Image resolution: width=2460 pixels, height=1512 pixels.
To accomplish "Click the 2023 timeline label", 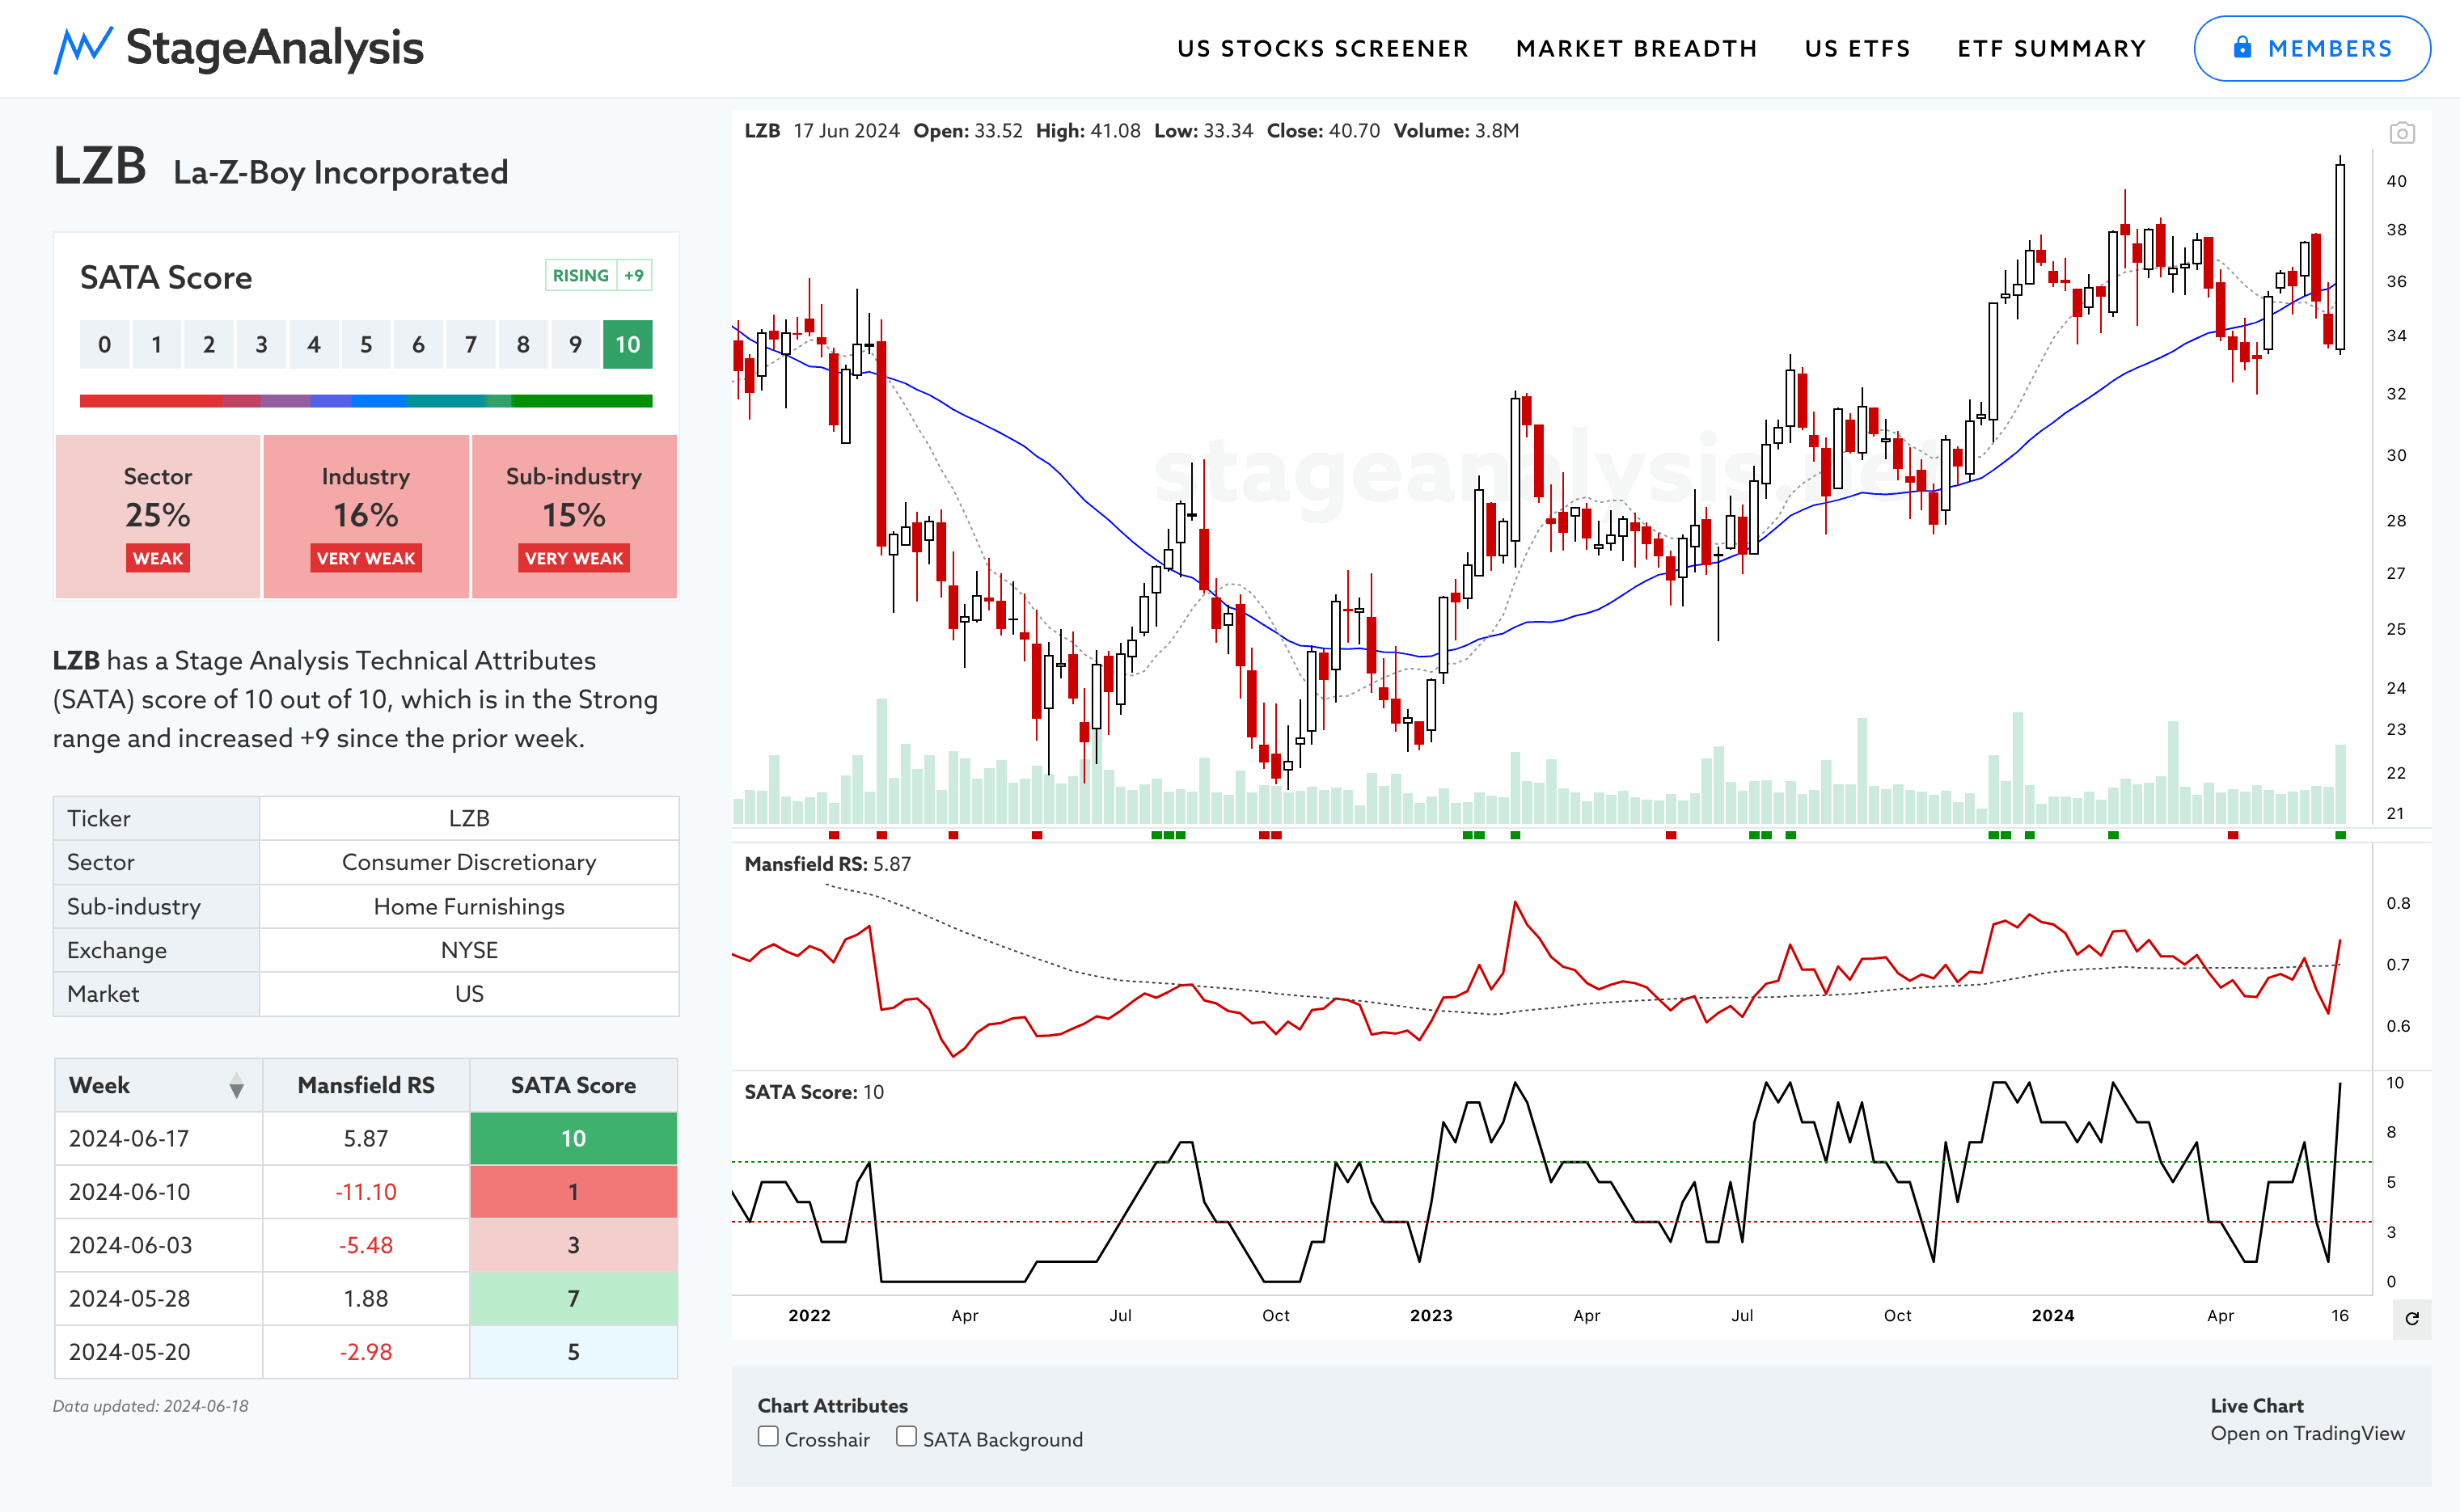I will 1431,1316.
